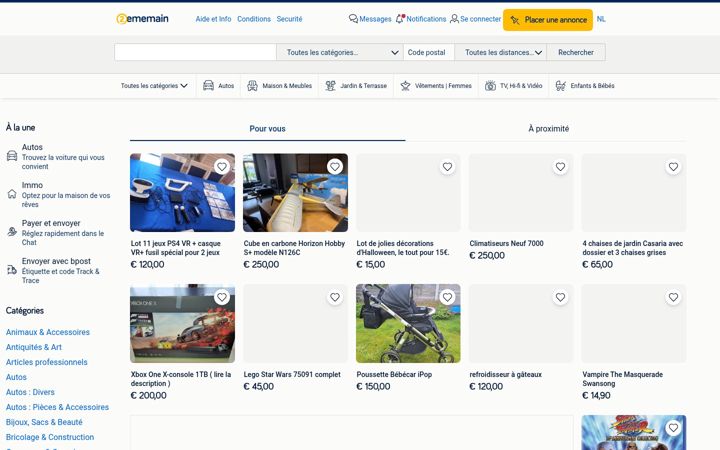Favorite the Lot 11 jeux PS4 VR listing

(x=222, y=167)
